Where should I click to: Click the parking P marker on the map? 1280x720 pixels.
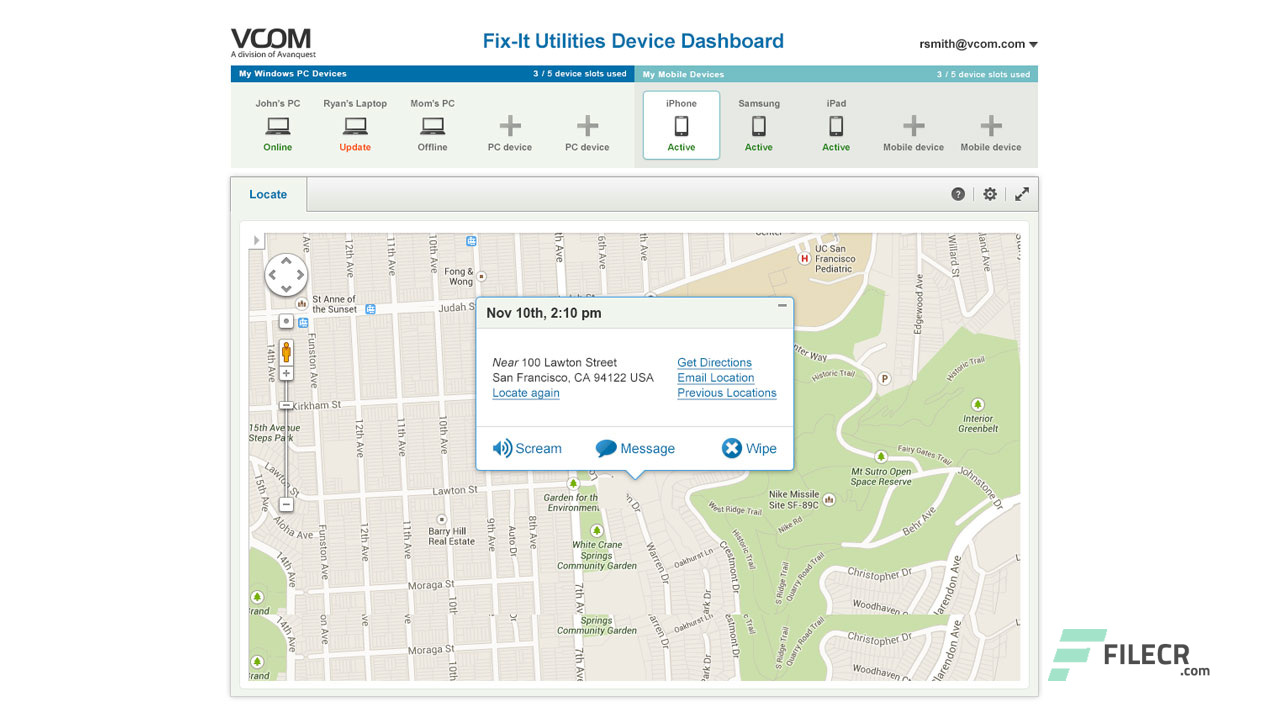click(x=883, y=379)
